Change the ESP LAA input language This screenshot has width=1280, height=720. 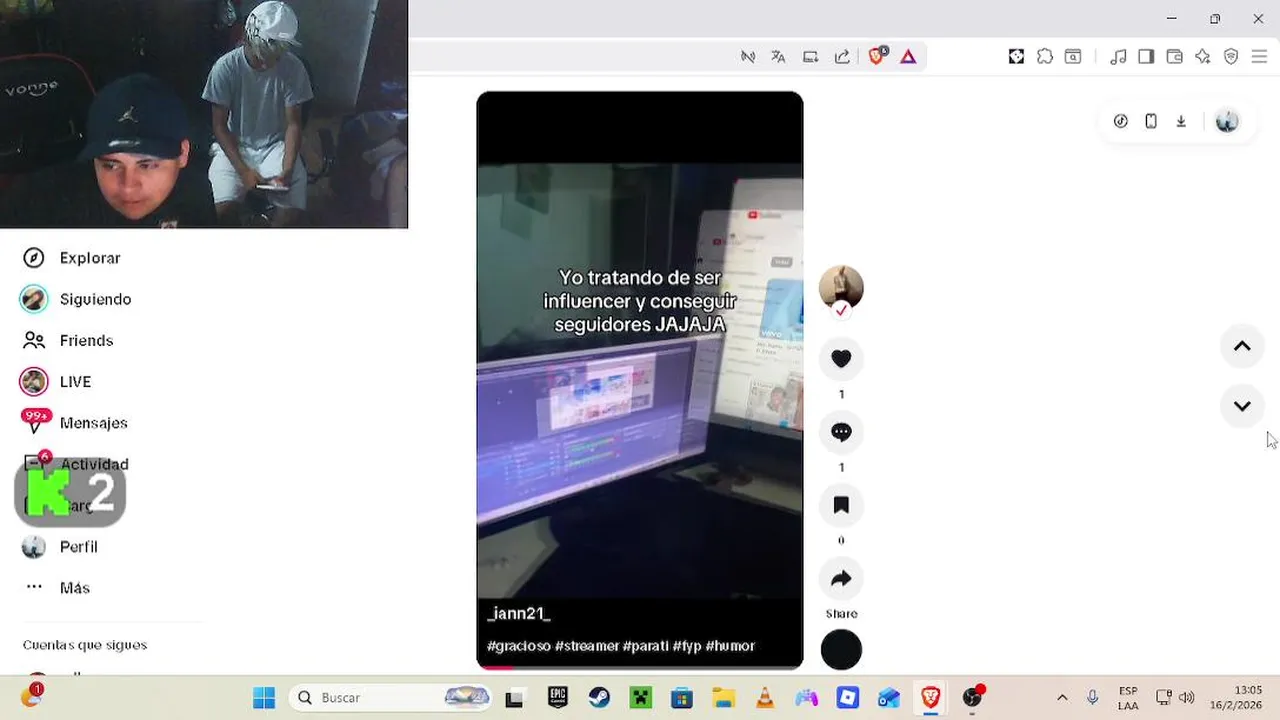pyautogui.click(x=1128, y=698)
